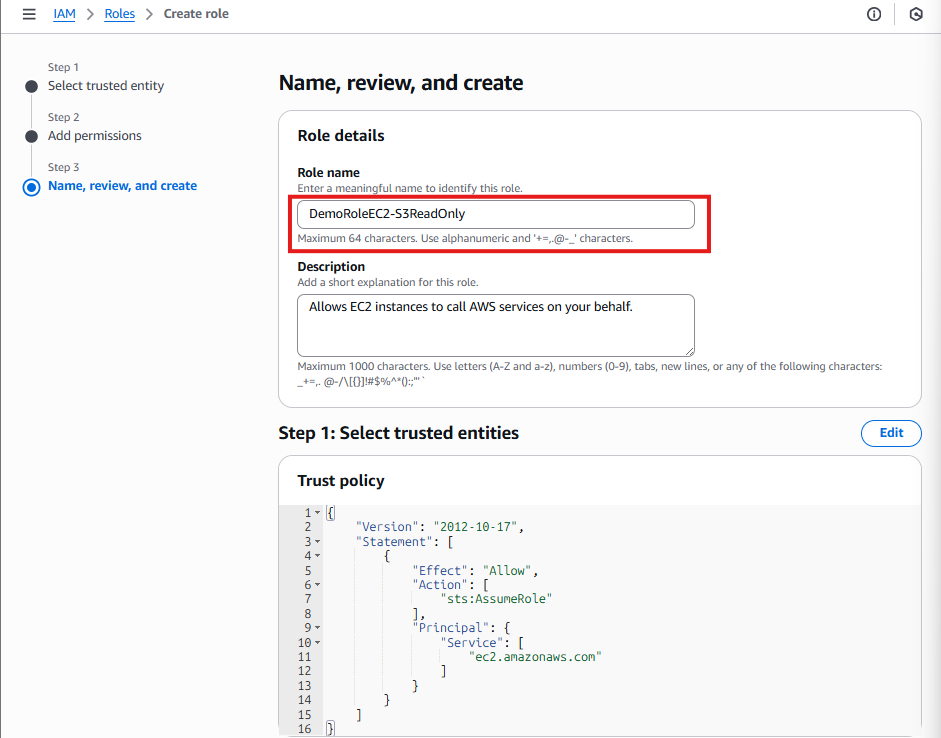Click the hexagon icon at top right
The height and width of the screenshot is (738, 941).
[916, 14]
